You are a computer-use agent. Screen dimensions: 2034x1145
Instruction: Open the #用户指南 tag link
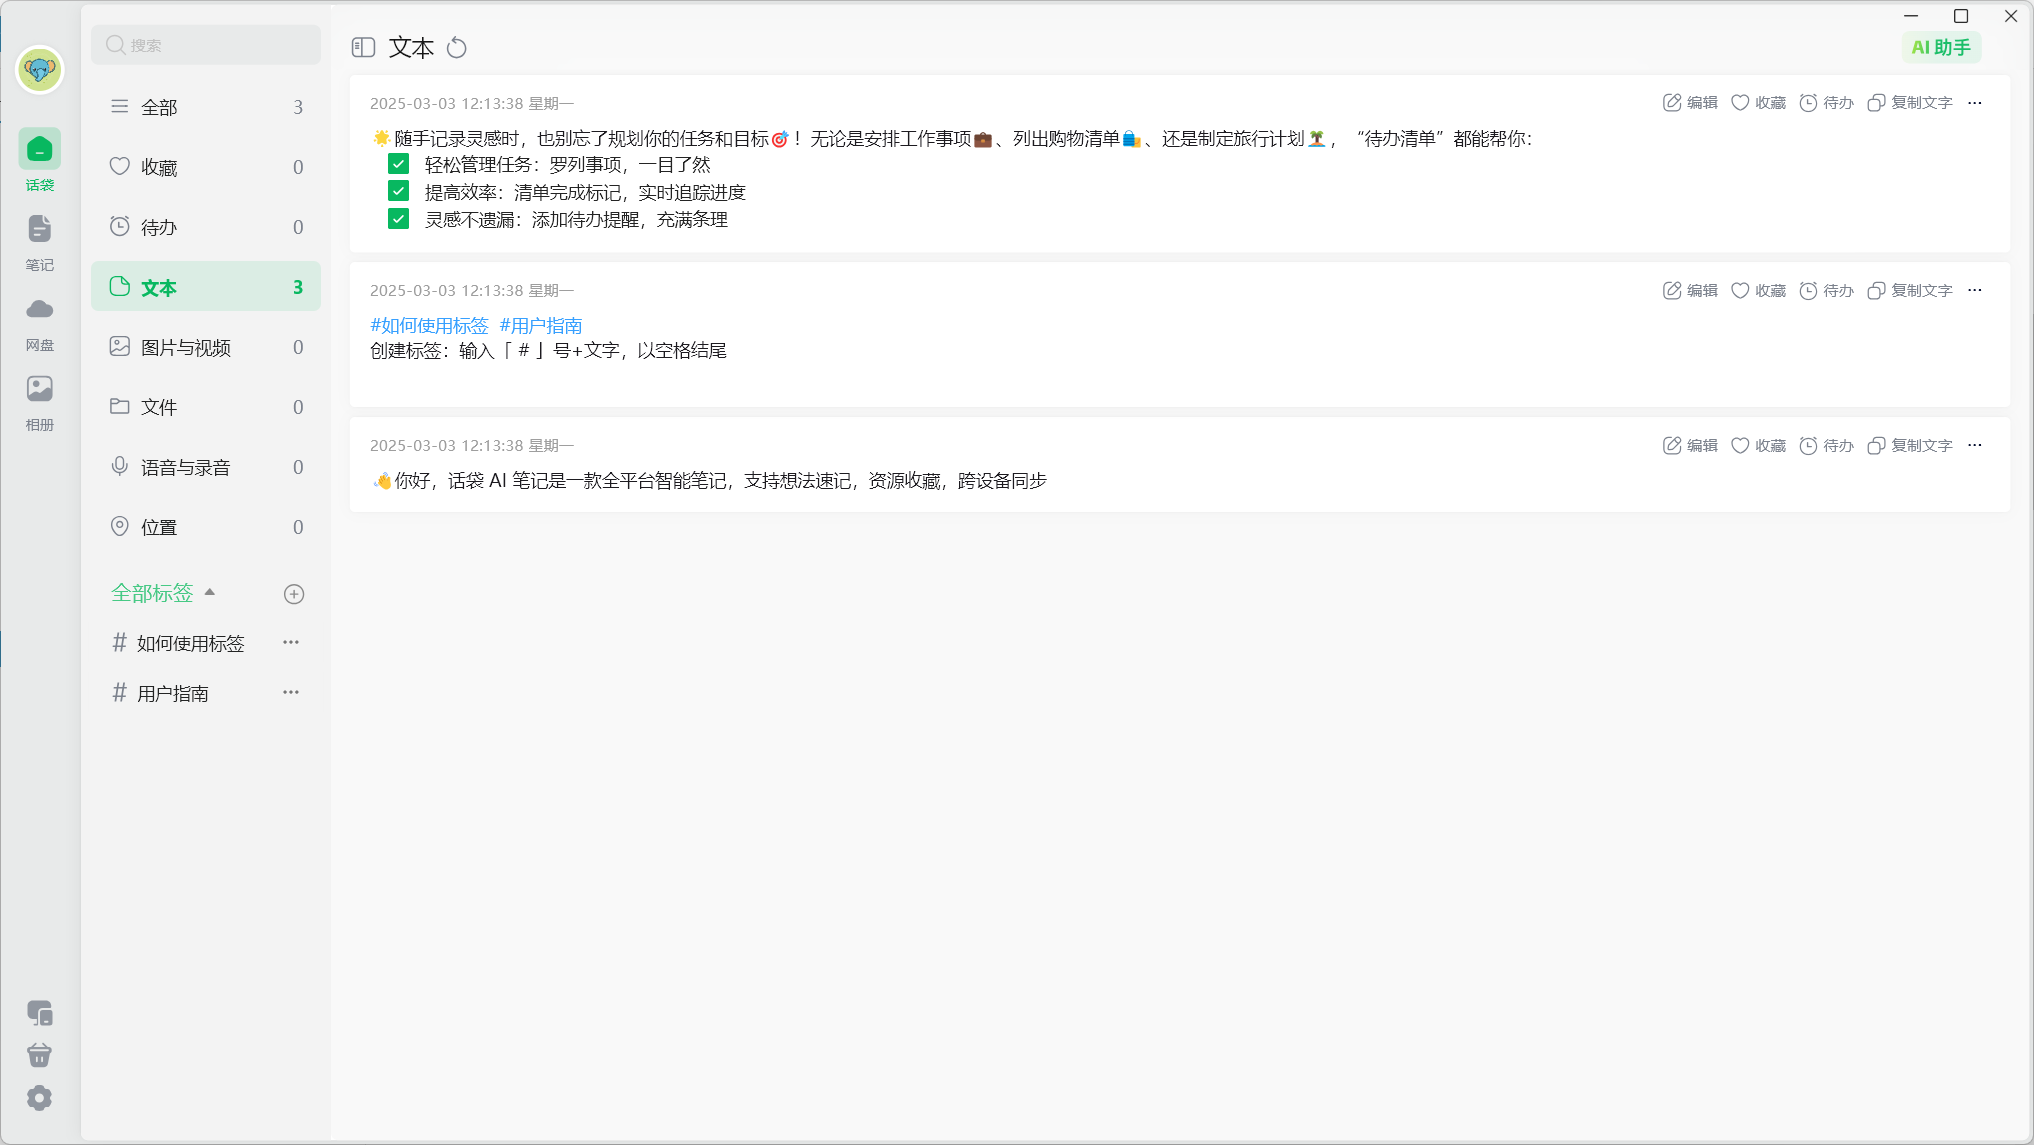point(541,325)
